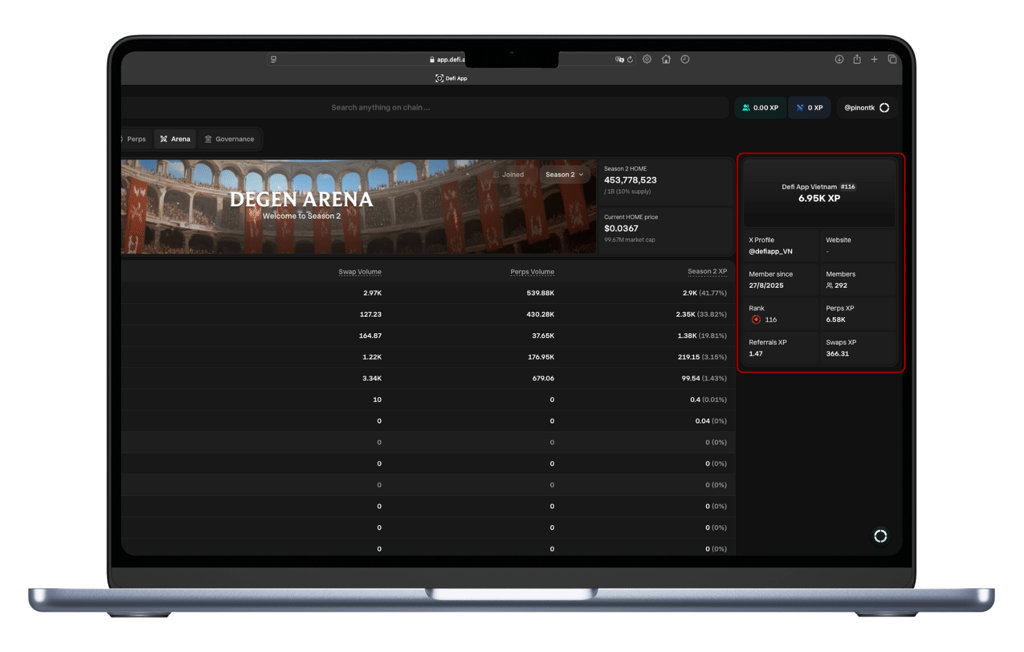The image size is (1024, 652).
Task: Click the 0.04 (0%) Season 2 XP cell
Action: coord(711,421)
